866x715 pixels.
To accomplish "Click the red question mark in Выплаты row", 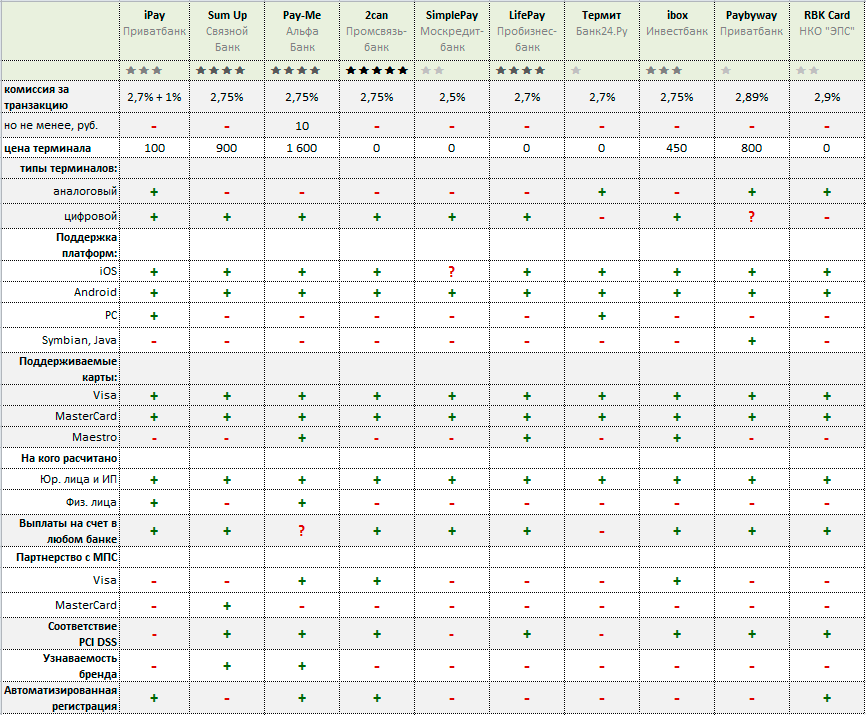I will (302, 531).
